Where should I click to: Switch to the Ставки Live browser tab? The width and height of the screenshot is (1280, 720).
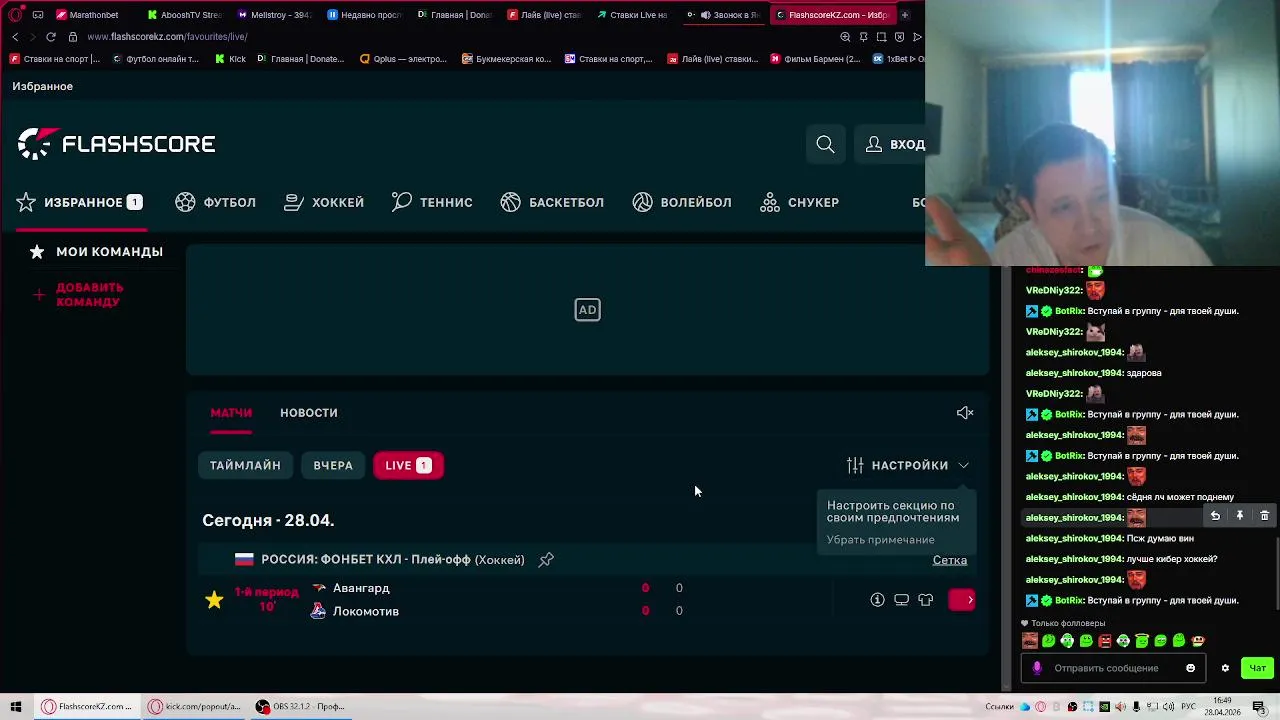(x=632, y=15)
